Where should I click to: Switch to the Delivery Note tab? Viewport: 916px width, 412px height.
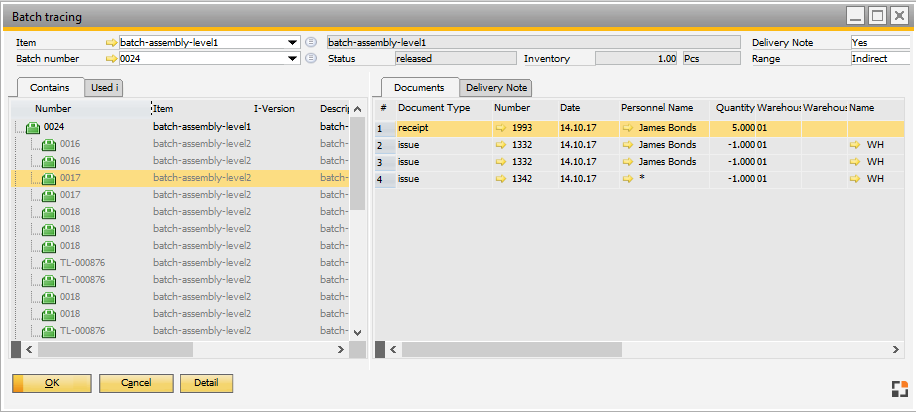(x=496, y=88)
